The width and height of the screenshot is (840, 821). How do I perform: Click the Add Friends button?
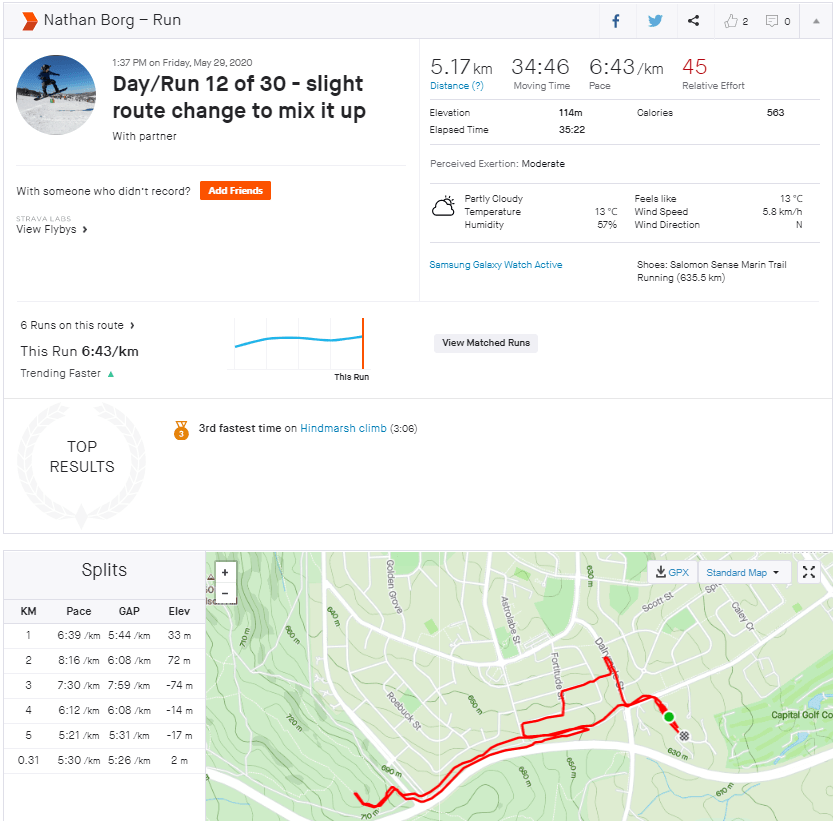coord(235,190)
